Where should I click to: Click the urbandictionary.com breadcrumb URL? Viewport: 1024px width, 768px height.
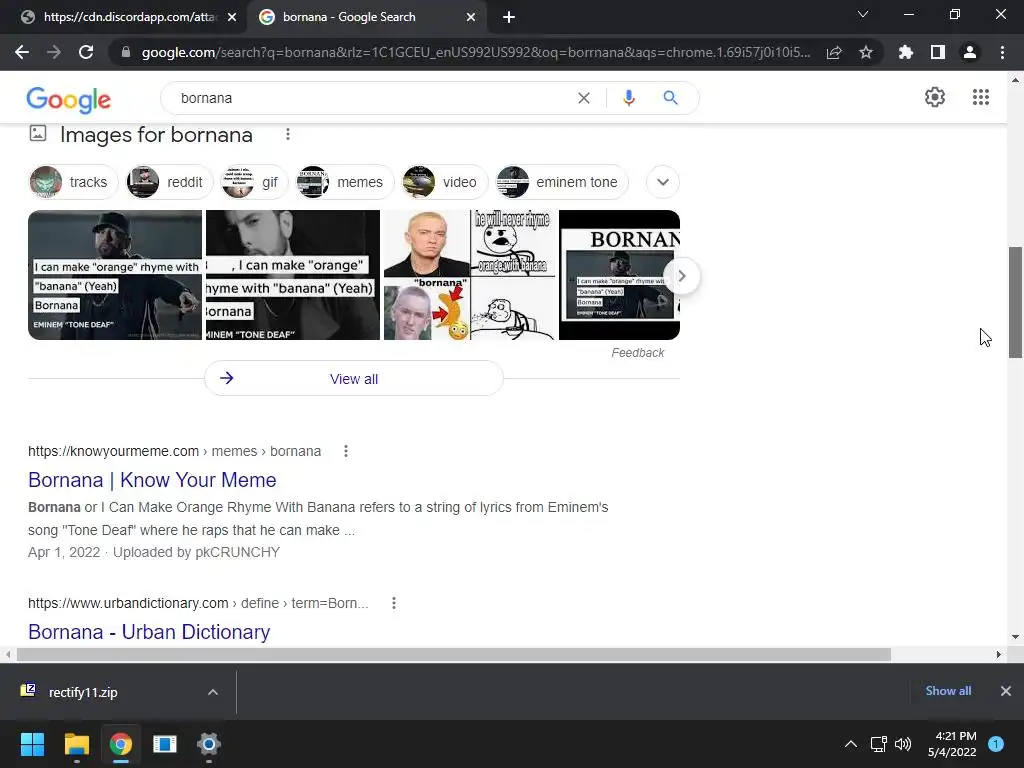pos(198,603)
